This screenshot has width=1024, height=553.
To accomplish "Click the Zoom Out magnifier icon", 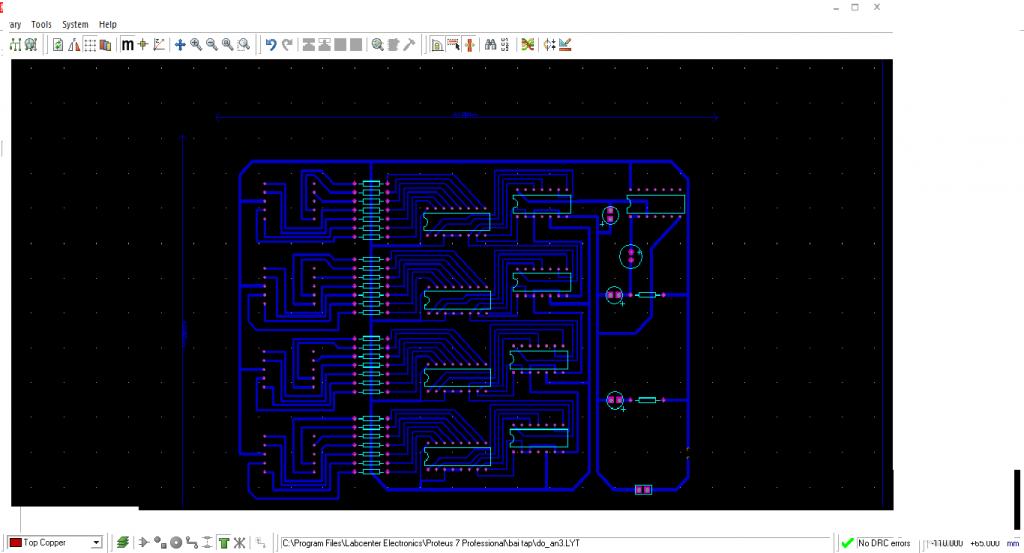I will point(212,44).
